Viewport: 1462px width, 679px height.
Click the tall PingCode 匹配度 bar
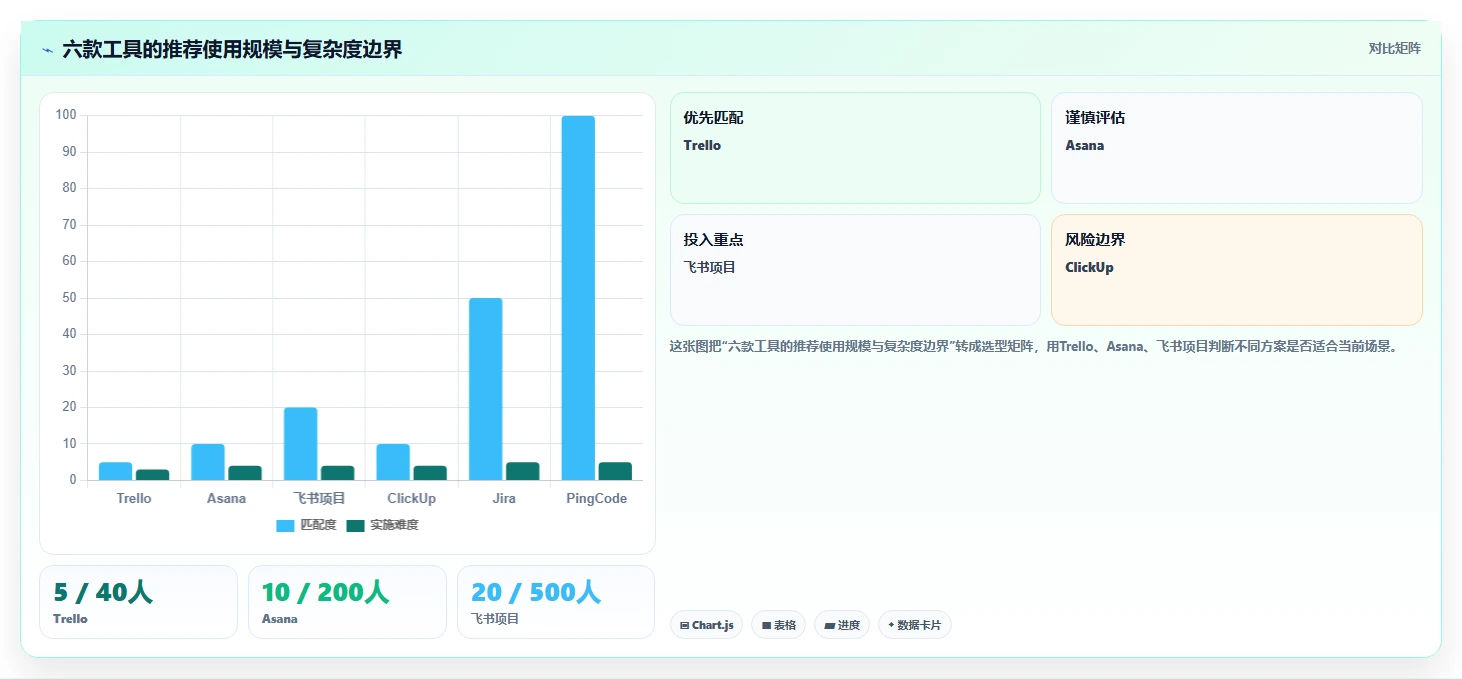[x=578, y=298]
